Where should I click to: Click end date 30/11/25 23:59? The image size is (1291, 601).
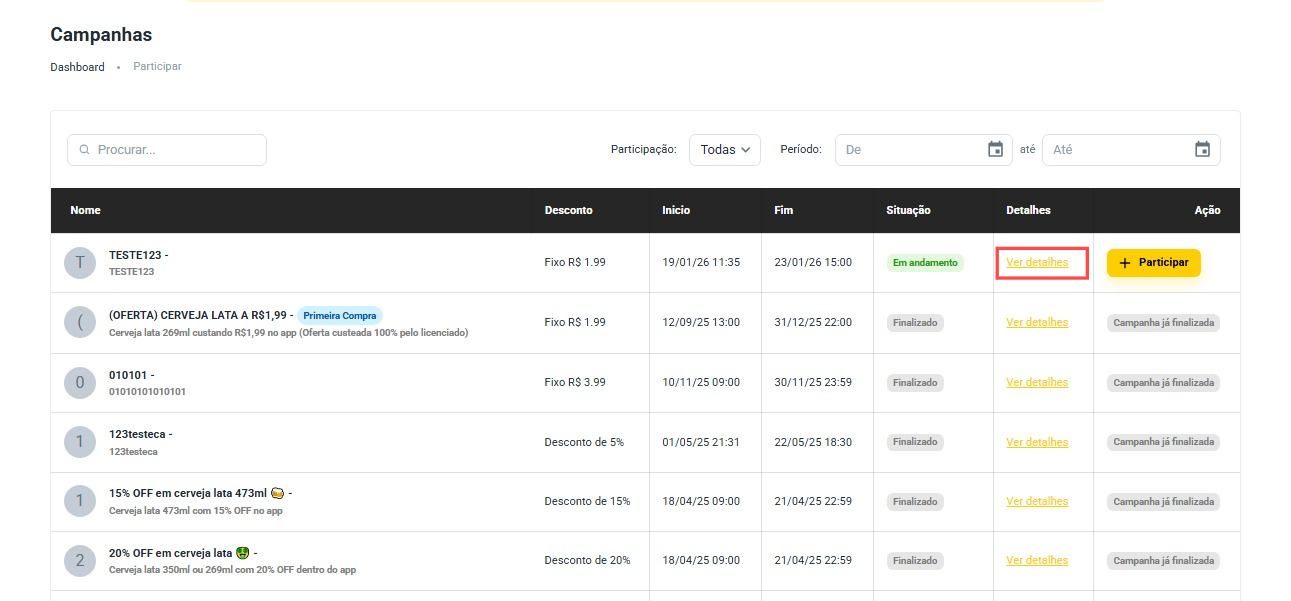(813, 382)
